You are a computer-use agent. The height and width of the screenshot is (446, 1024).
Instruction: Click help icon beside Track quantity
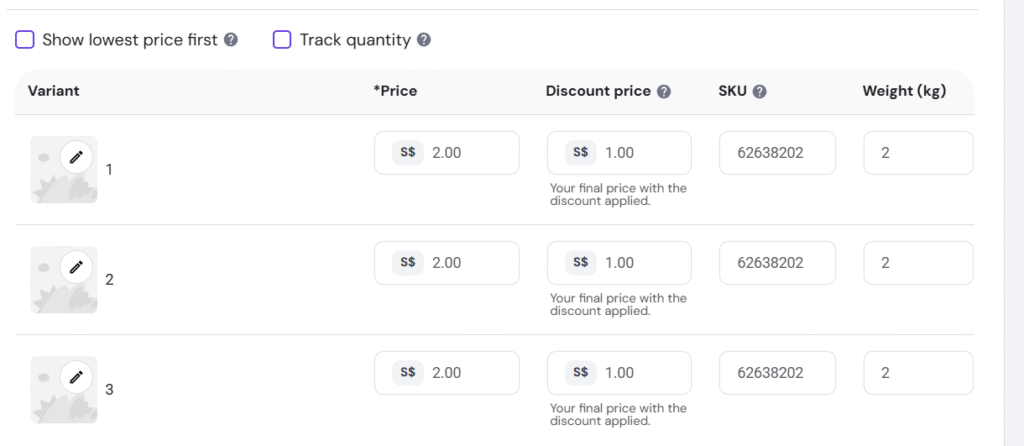coord(424,40)
